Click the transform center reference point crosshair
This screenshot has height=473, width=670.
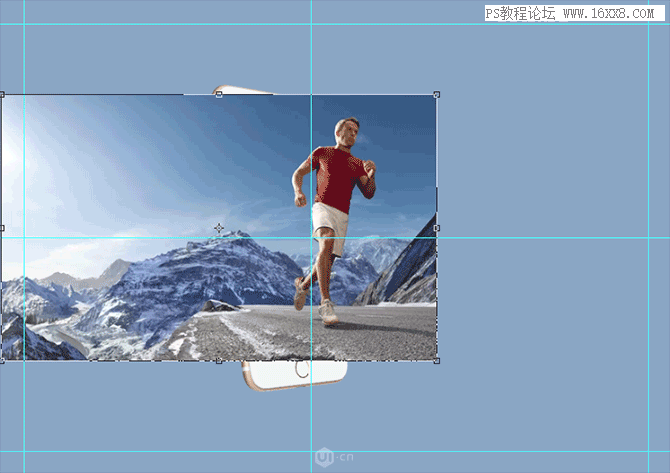tap(219, 228)
